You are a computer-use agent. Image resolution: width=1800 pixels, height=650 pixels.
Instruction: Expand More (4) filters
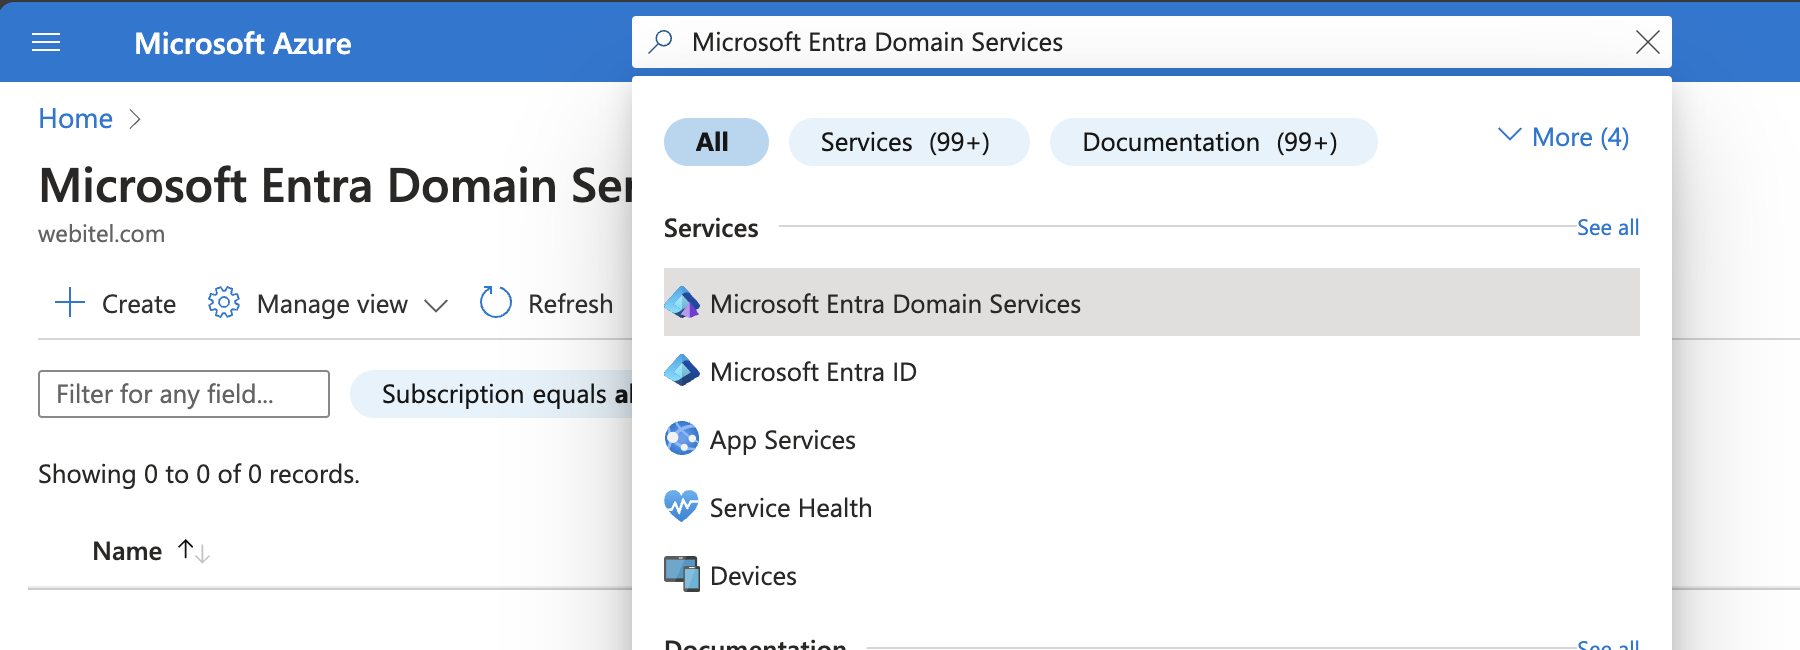tap(1564, 137)
